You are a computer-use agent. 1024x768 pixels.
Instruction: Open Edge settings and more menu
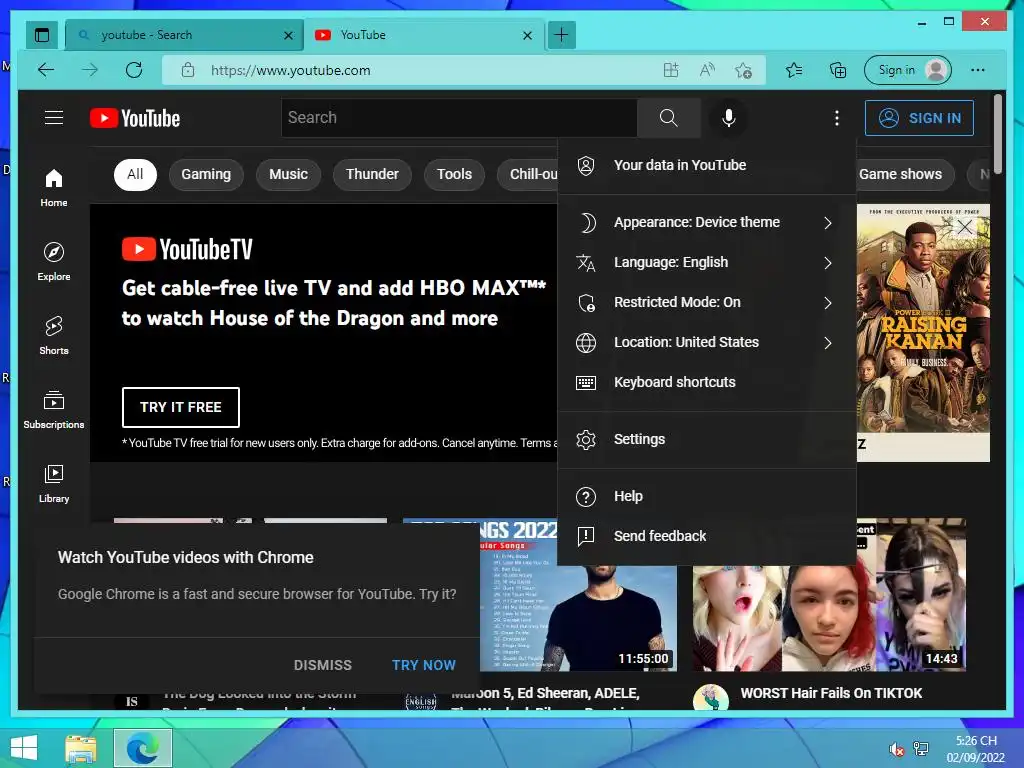tap(978, 70)
